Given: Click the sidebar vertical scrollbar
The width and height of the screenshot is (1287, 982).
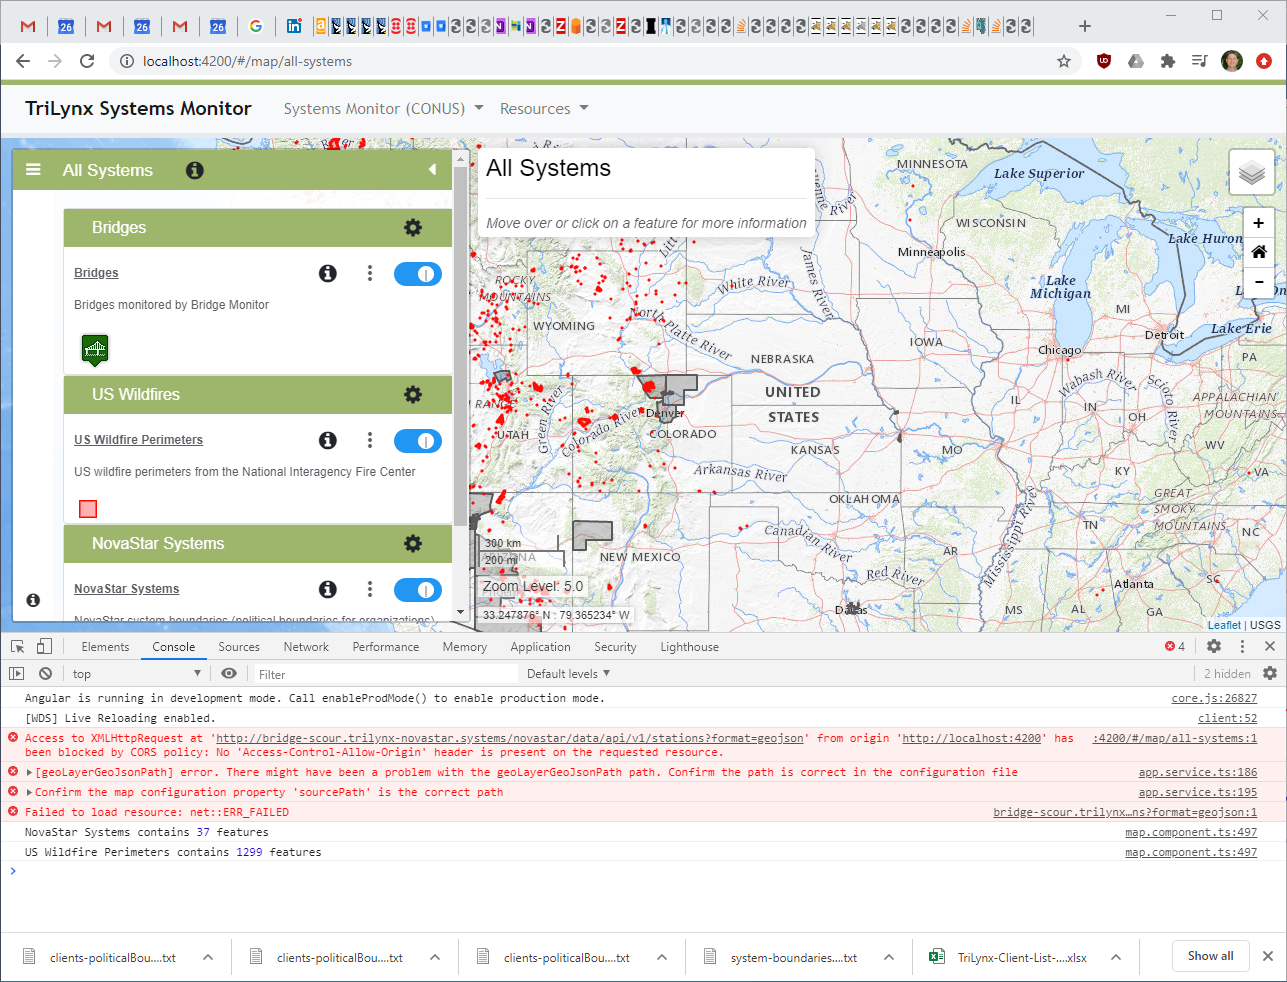Looking at the screenshot, I should [460, 345].
